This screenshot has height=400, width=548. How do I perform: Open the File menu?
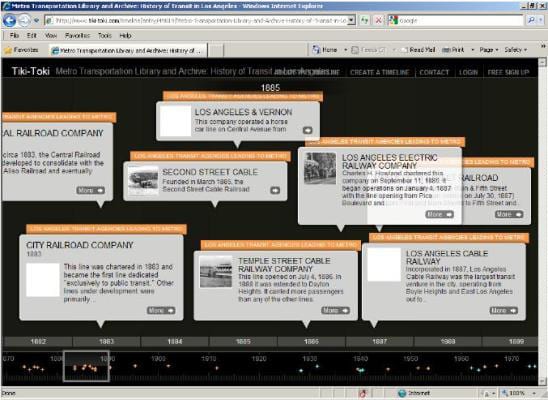tap(14, 36)
